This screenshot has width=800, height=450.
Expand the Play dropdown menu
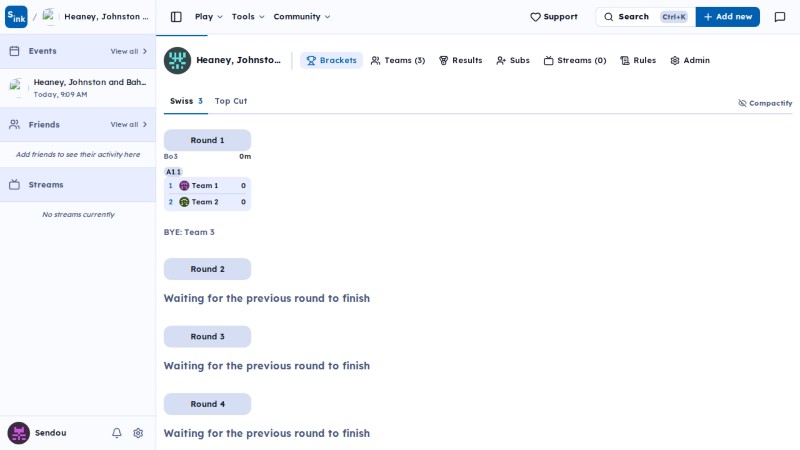point(209,17)
